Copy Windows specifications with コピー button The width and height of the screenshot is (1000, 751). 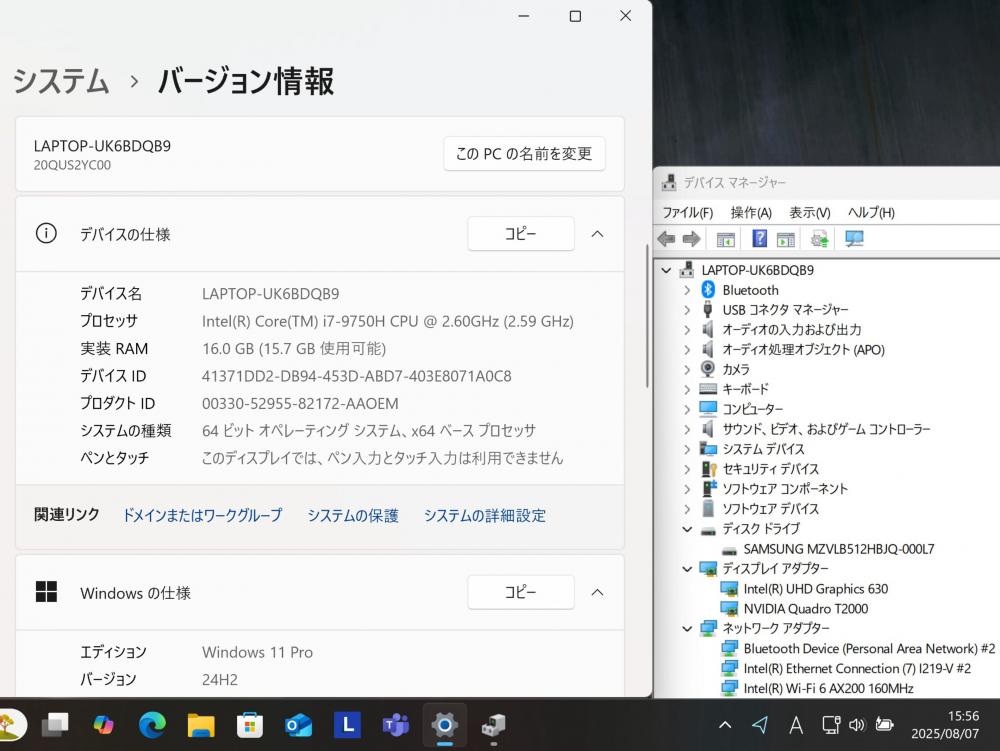[520, 592]
